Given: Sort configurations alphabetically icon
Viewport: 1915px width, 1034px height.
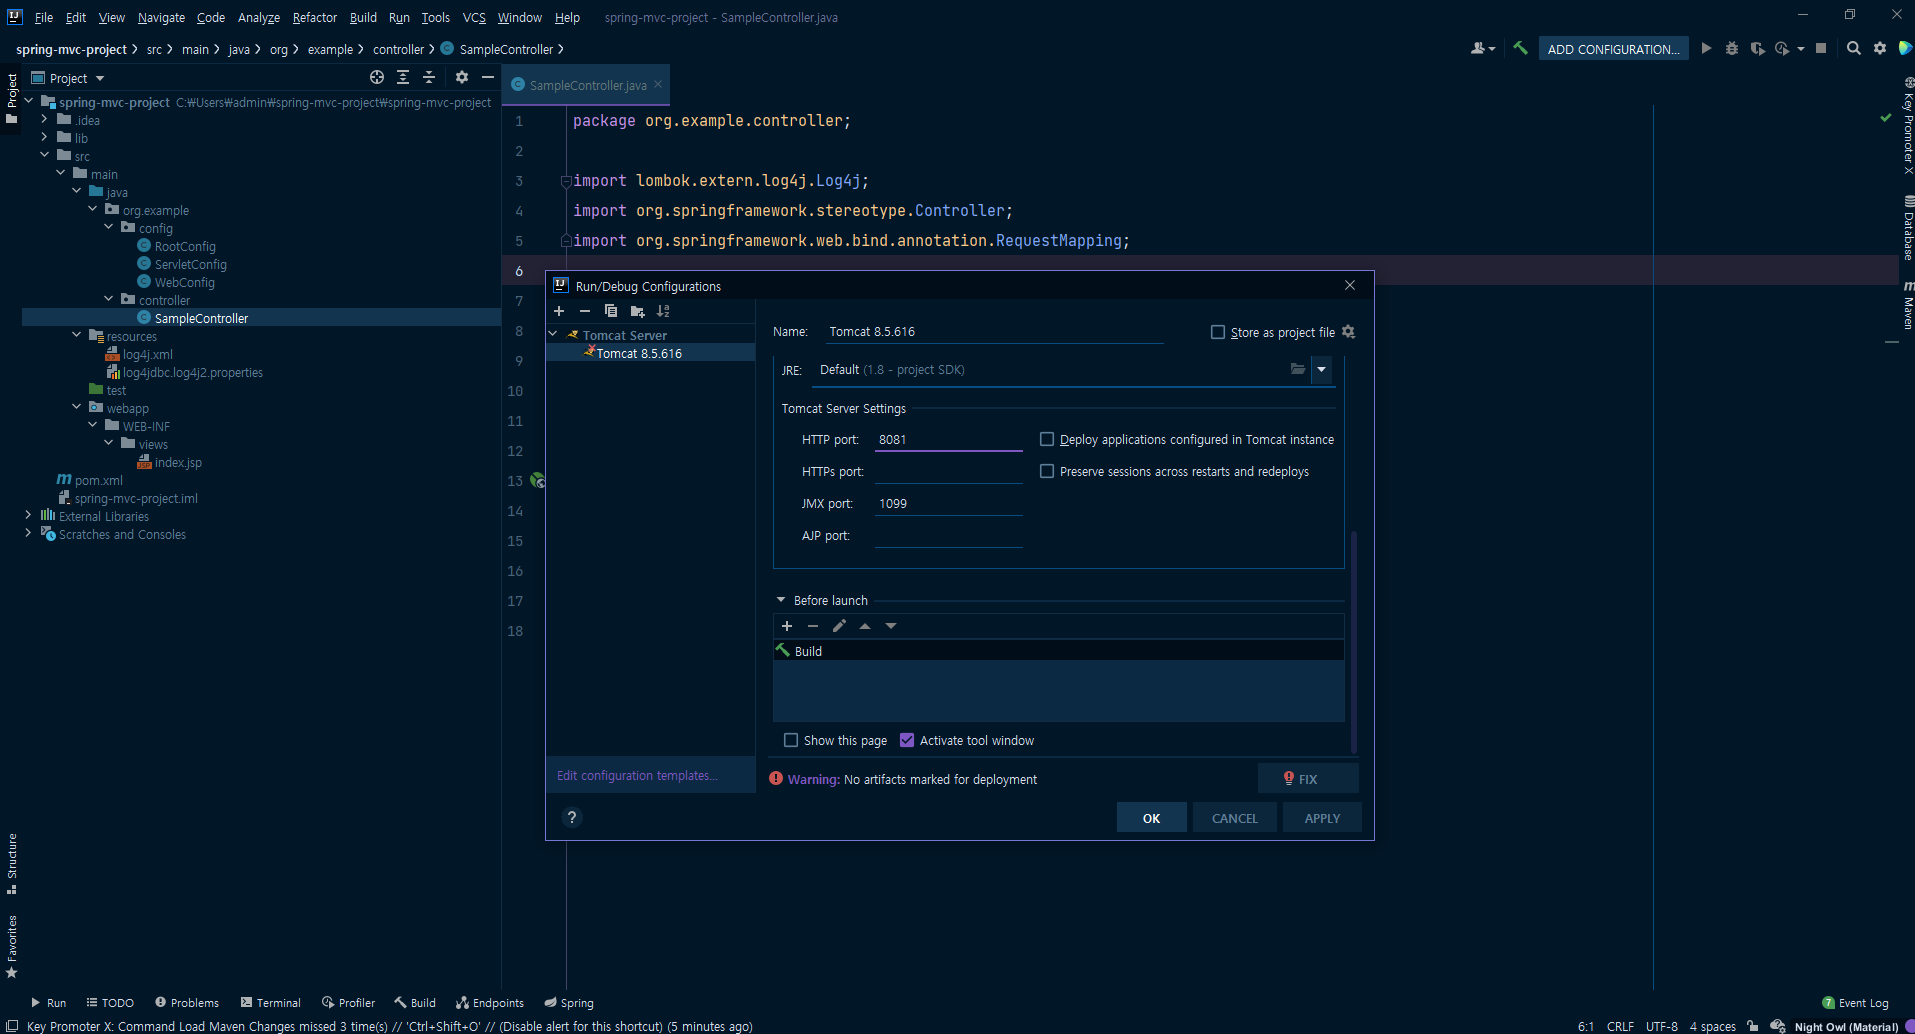Looking at the screenshot, I should [x=663, y=311].
